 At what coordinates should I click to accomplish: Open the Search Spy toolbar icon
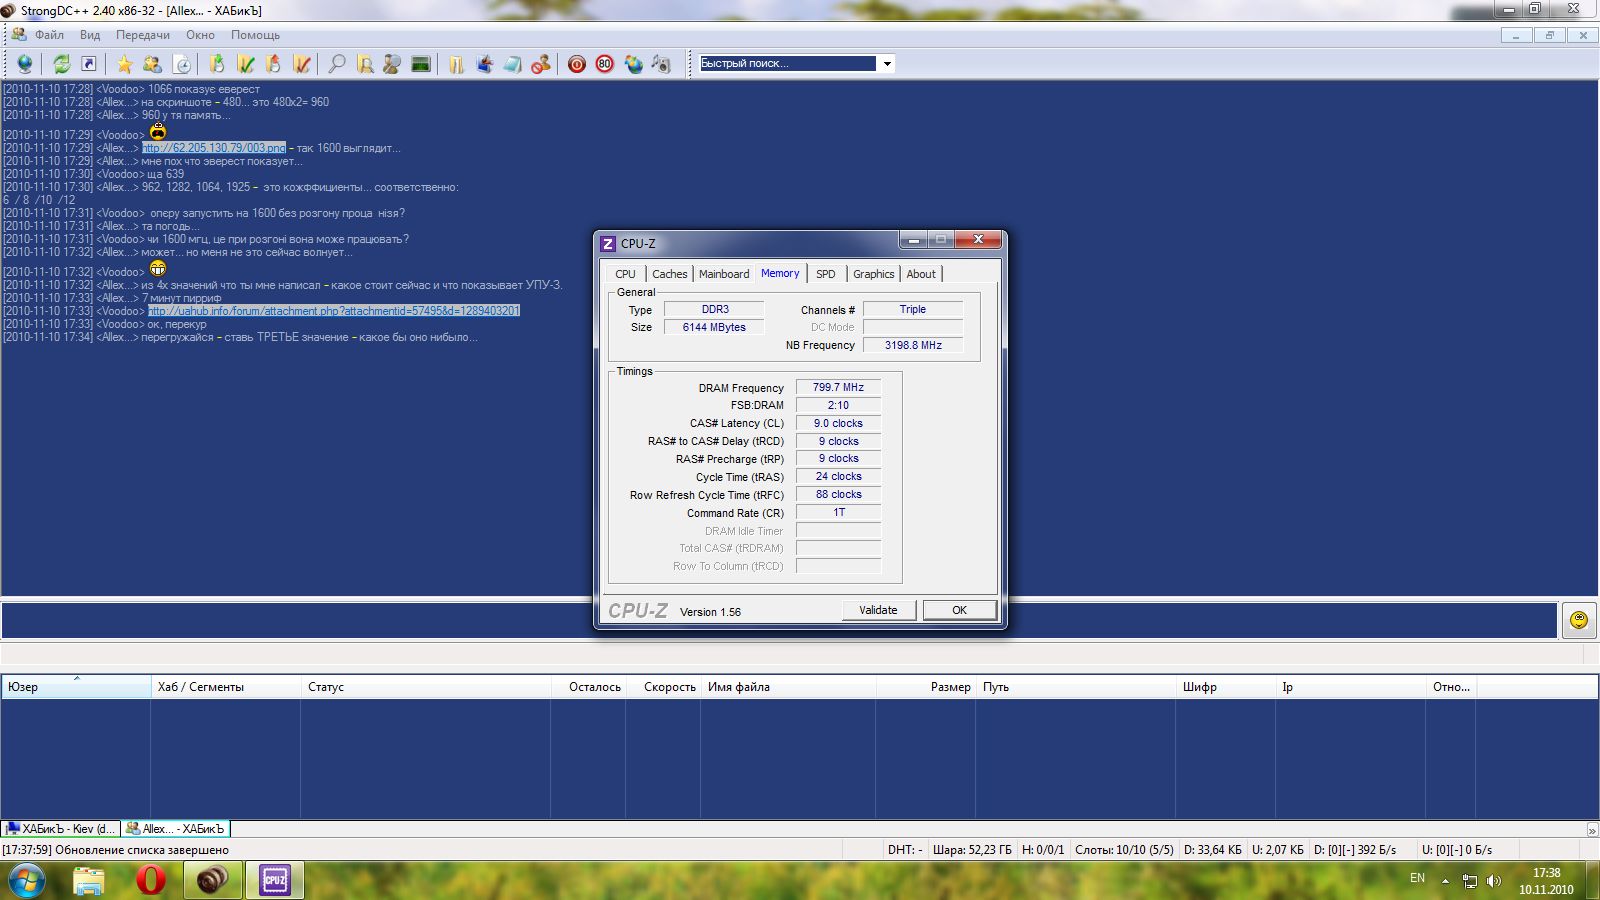(x=392, y=64)
